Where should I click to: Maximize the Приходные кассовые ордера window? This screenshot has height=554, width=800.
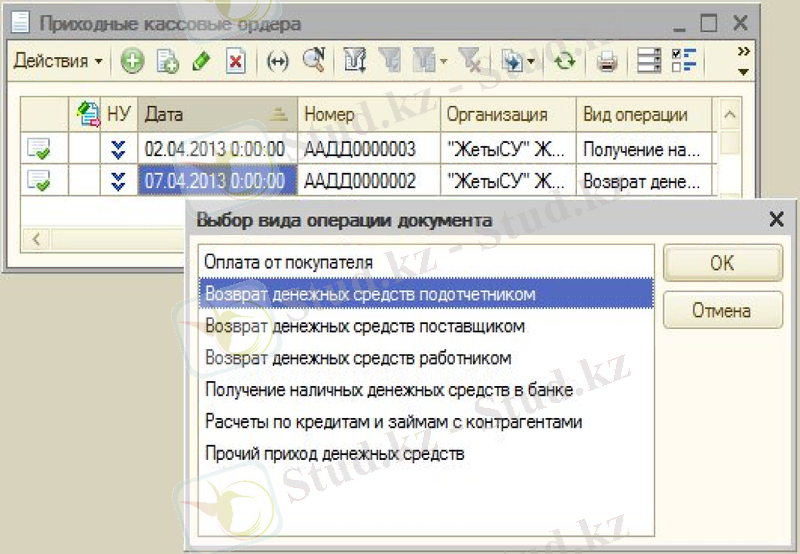pyautogui.click(x=709, y=23)
